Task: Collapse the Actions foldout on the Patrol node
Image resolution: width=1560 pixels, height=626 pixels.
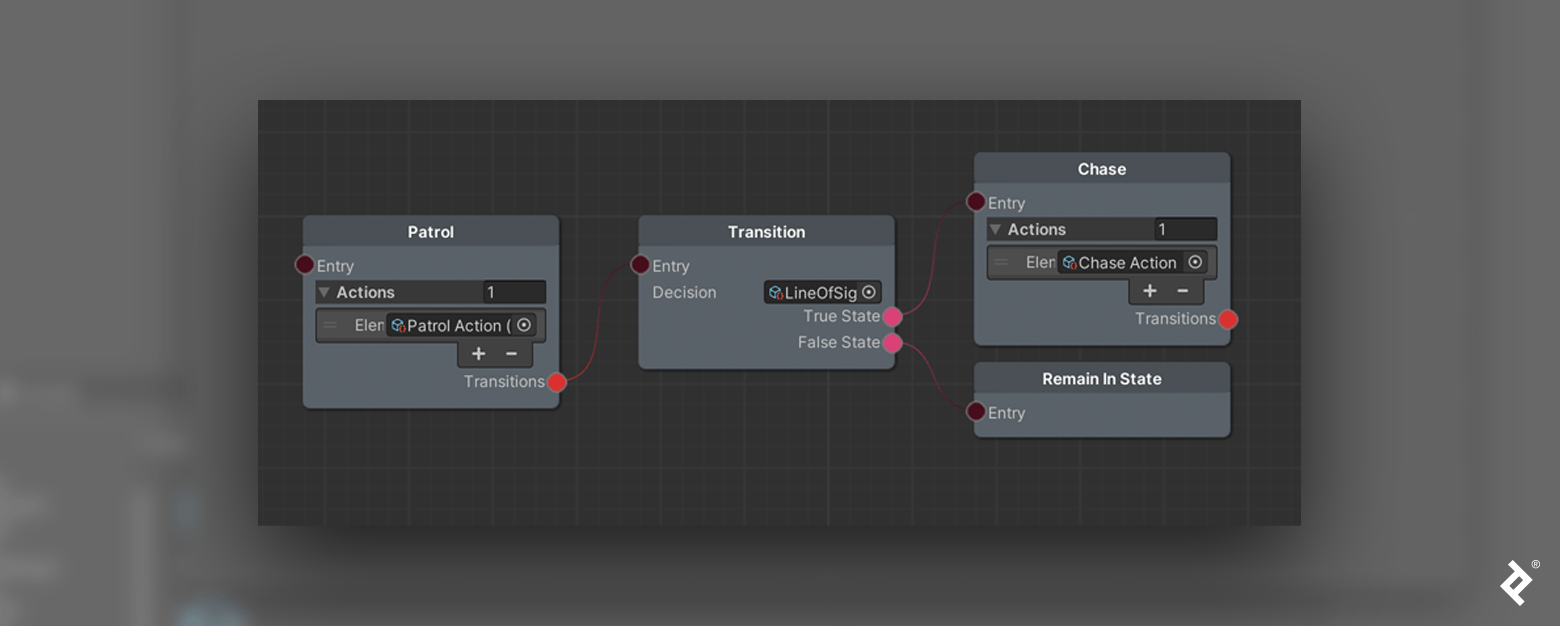Action: pos(322,292)
